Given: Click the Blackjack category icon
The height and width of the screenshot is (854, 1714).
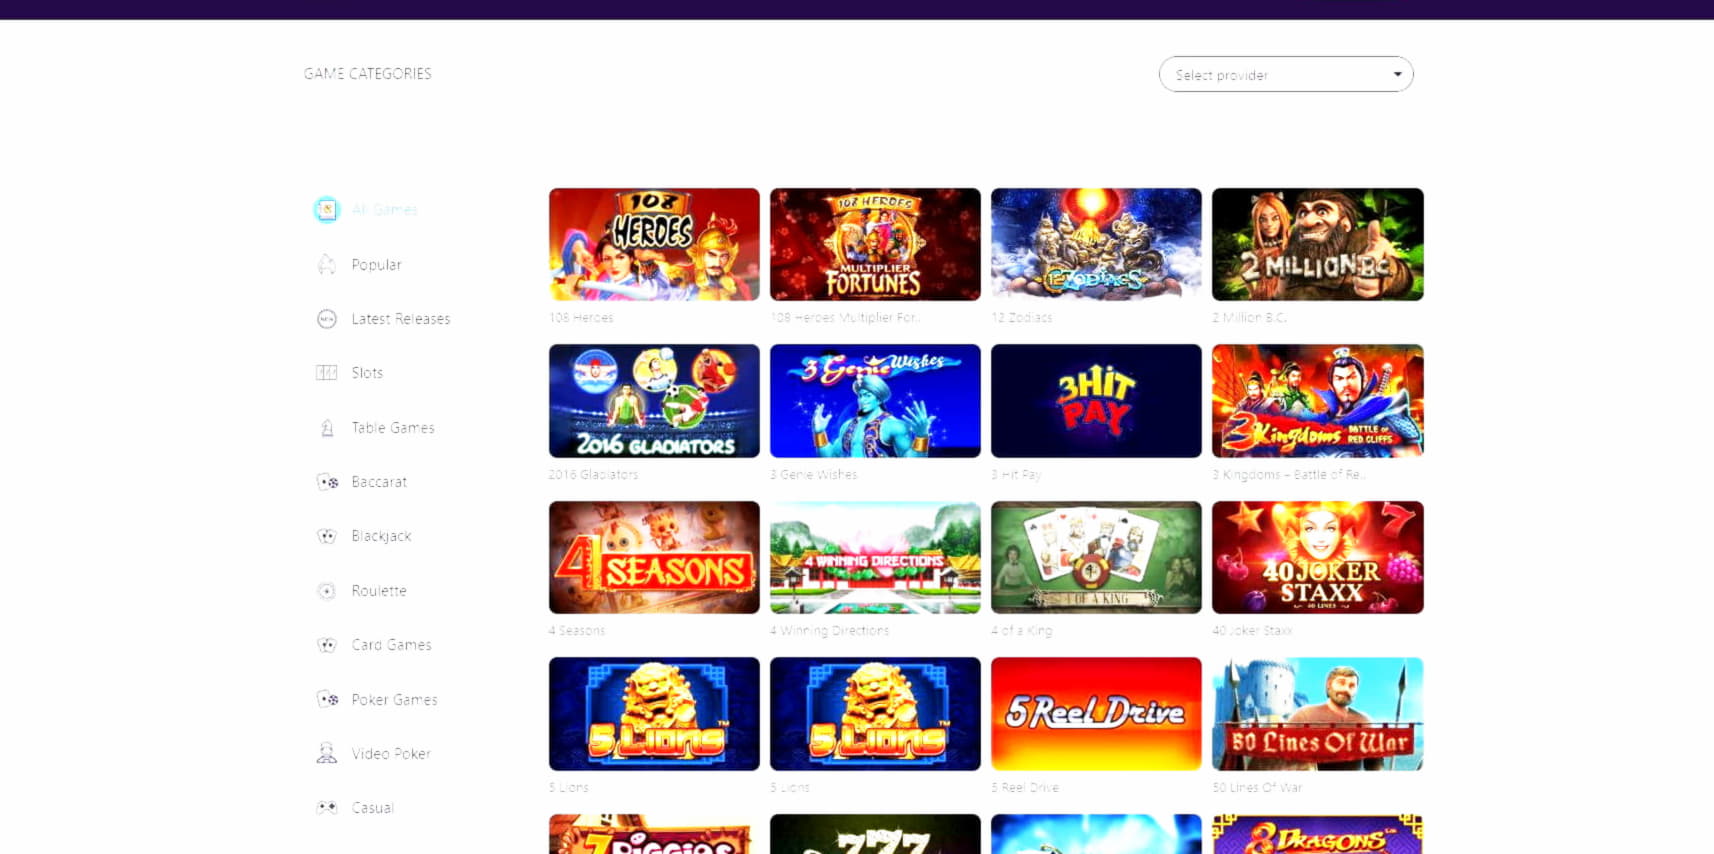Looking at the screenshot, I should pyautogui.click(x=326, y=536).
